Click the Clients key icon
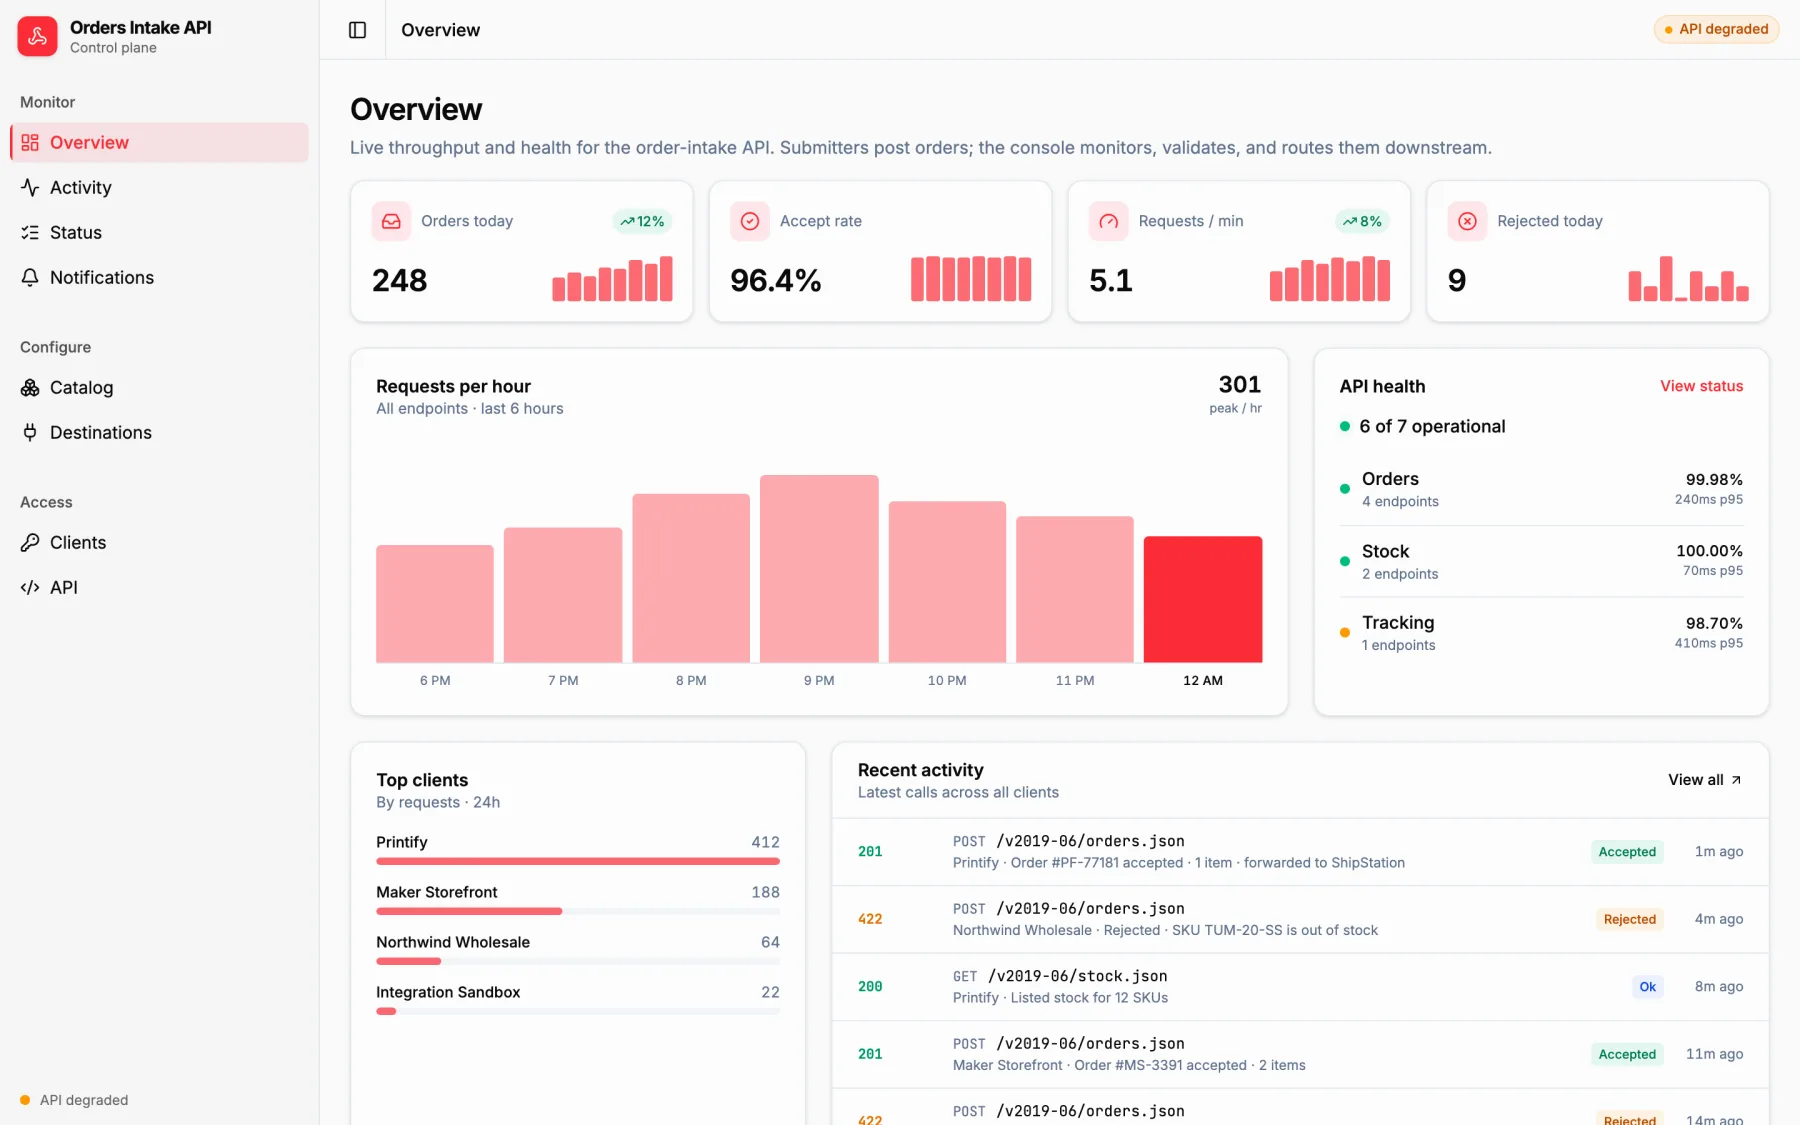The width and height of the screenshot is (1800, 1125). click(x=30, y=543)
